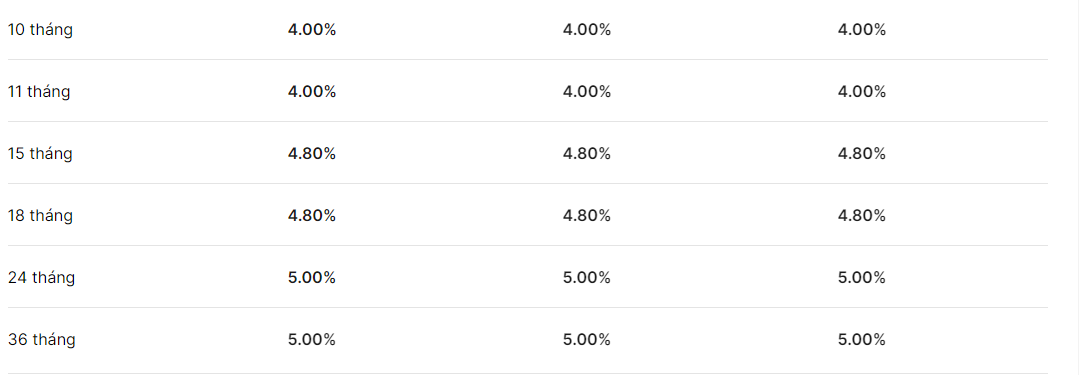This screenshot has width=1079, height=375.
Task: Click the middle-column 5.00% for 24 tháng
Action: (587, 278)
